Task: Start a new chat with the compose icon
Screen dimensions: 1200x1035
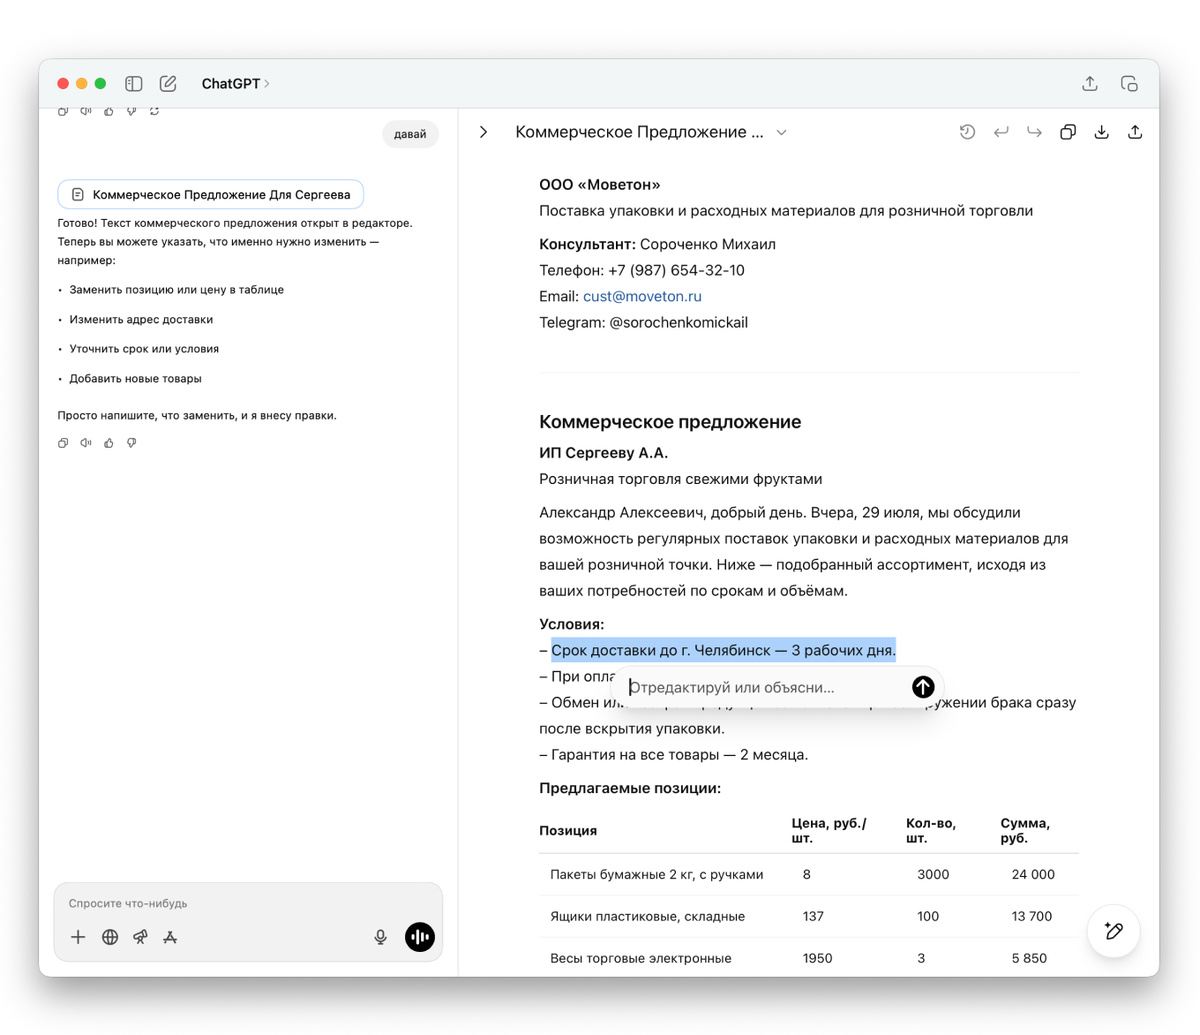Action: coord(168,83)
